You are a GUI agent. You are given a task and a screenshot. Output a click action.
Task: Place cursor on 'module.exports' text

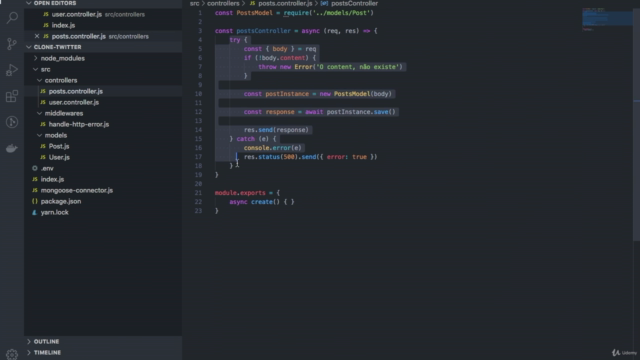pyautogui.click(x=240, y=193)
